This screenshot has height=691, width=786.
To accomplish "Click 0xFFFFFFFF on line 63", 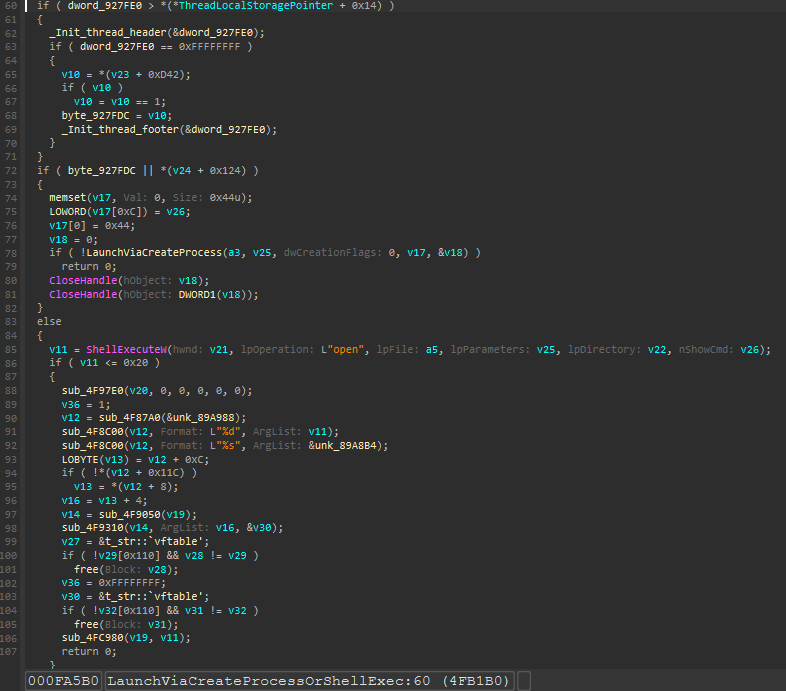I will (x=210, y=47).
